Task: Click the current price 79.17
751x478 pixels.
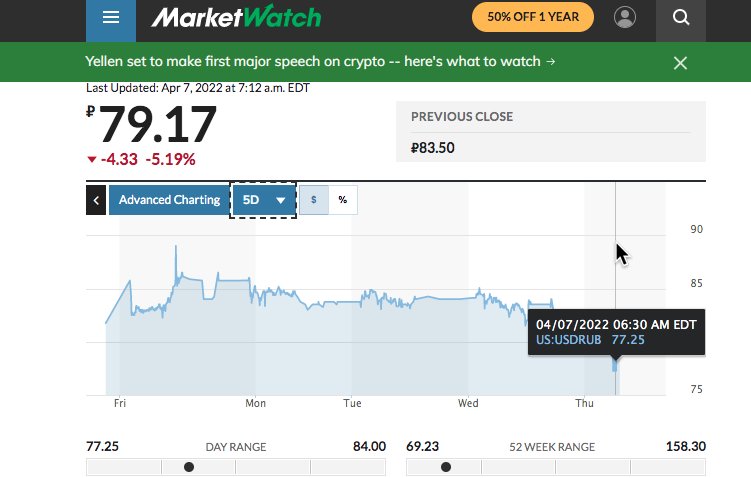Action: (157, 125)
